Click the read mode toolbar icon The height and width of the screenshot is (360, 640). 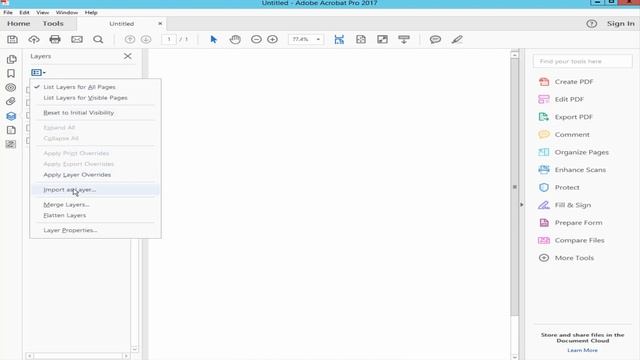pyautogui.click(x=404, y=39)
